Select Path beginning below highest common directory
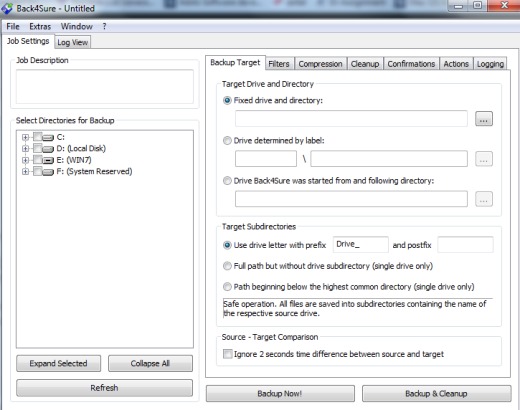The width and height of the screenshot is (520, 410). pyautogui.click(x=227, y=287)
